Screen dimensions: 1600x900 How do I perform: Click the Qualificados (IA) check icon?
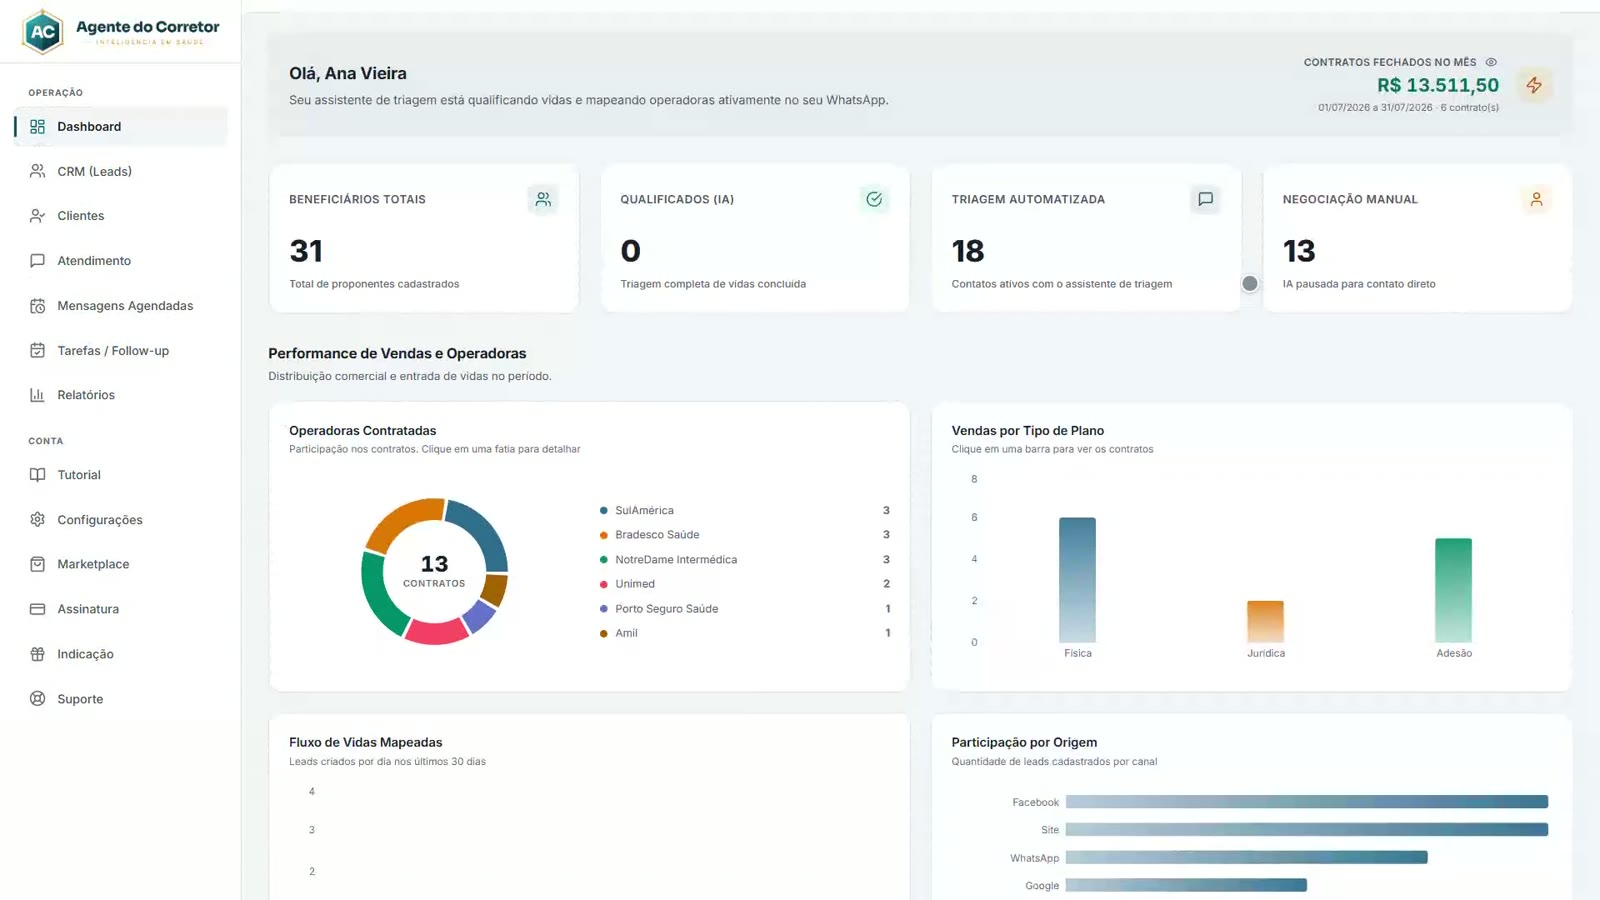[874, 200]
